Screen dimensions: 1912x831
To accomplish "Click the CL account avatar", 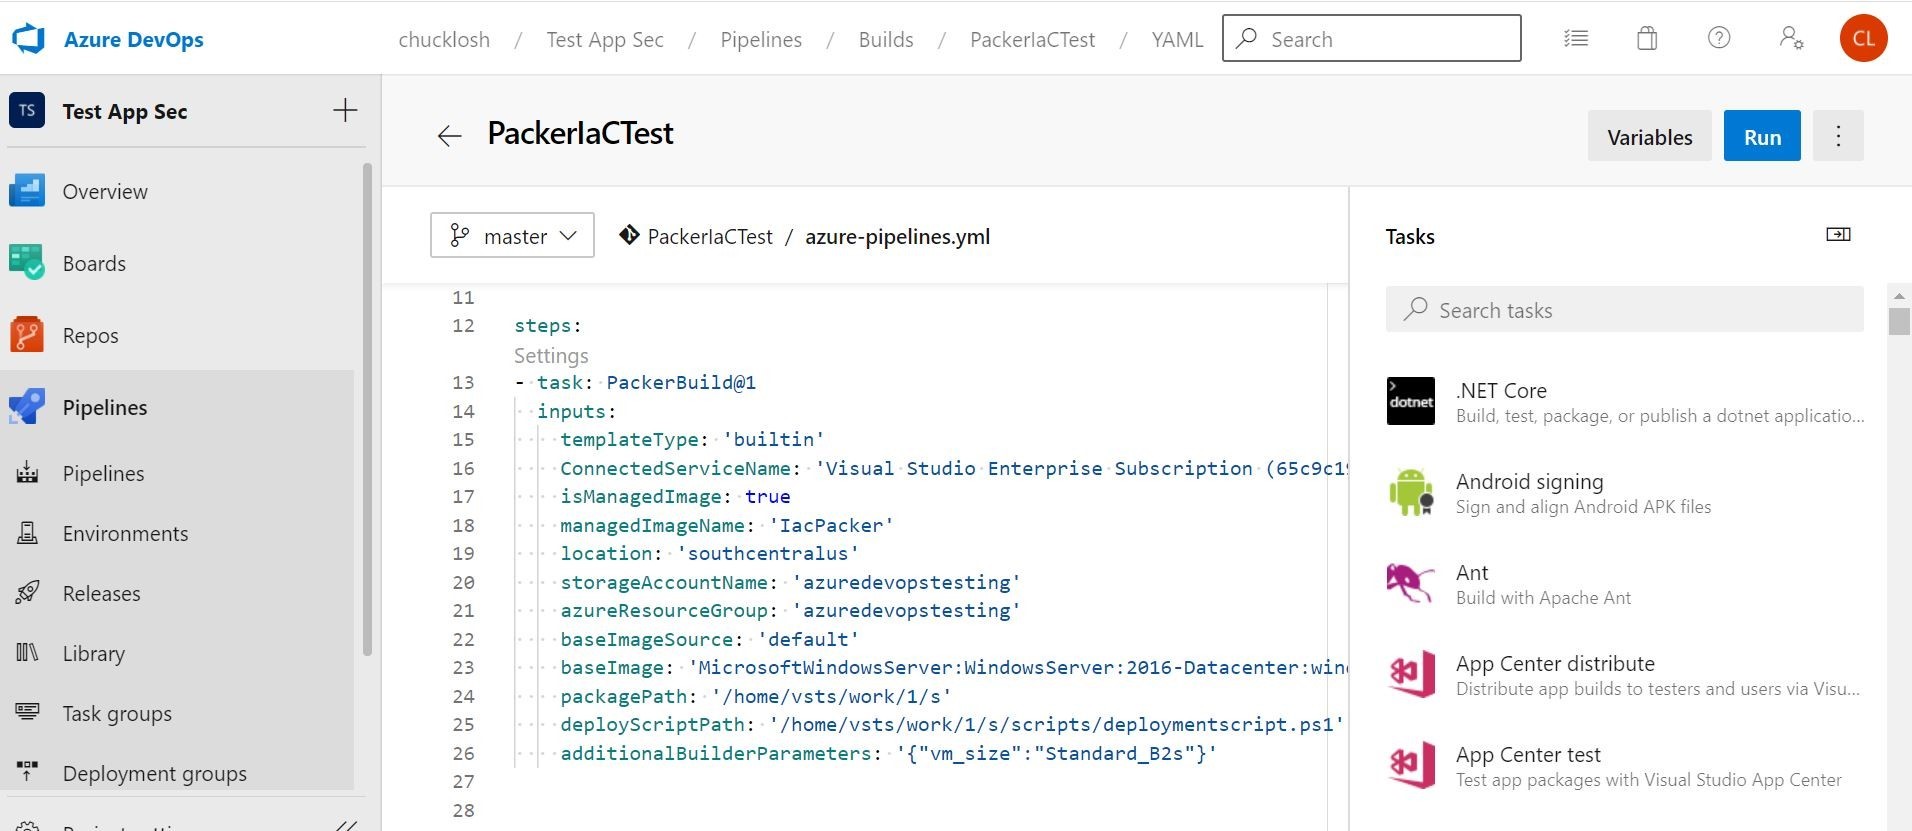I will tap(1863, 39).
